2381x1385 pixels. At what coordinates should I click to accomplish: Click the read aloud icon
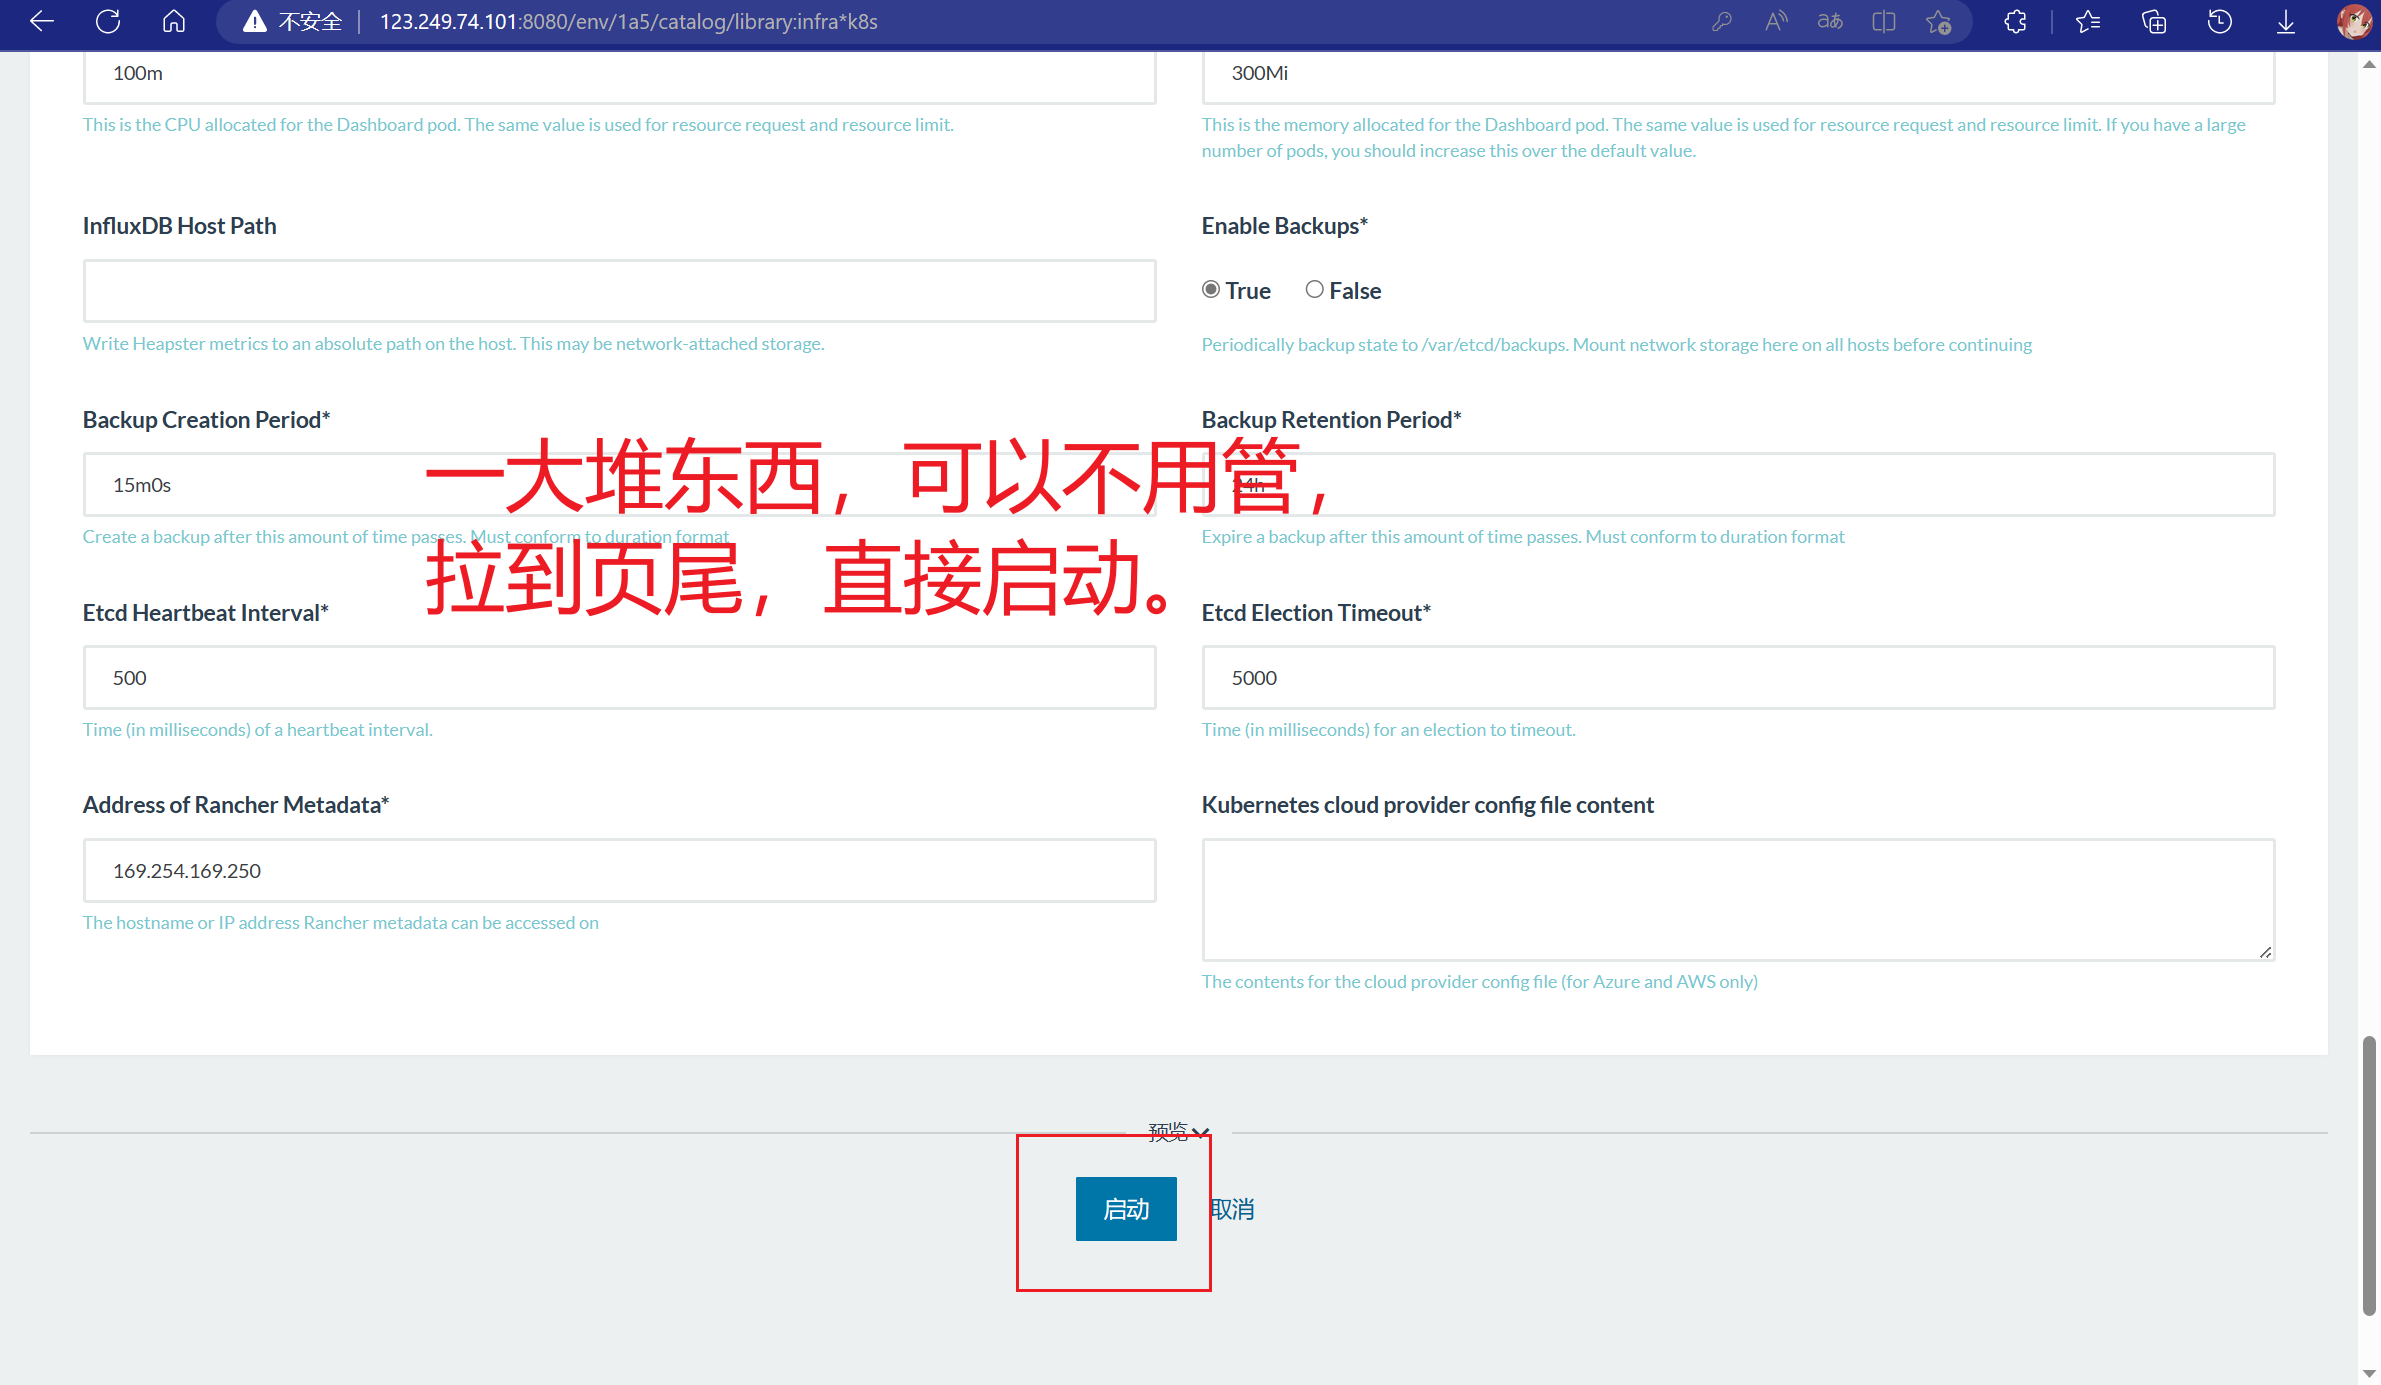click(x=1776, y=21)
